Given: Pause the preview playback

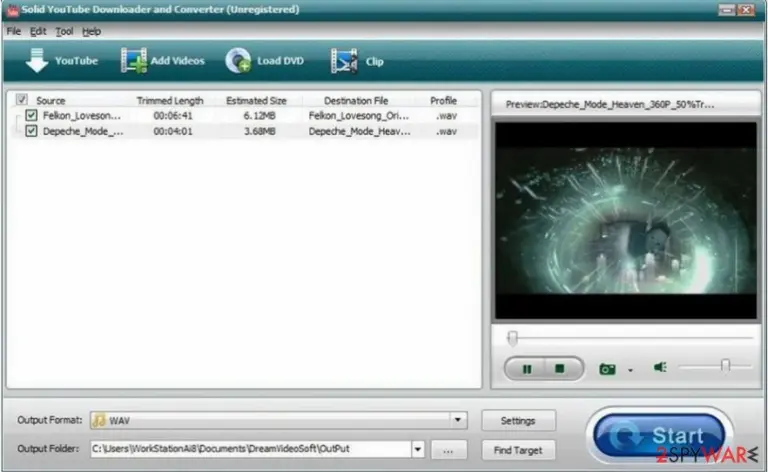Looking at the screenshot, I should pos(527,369).
